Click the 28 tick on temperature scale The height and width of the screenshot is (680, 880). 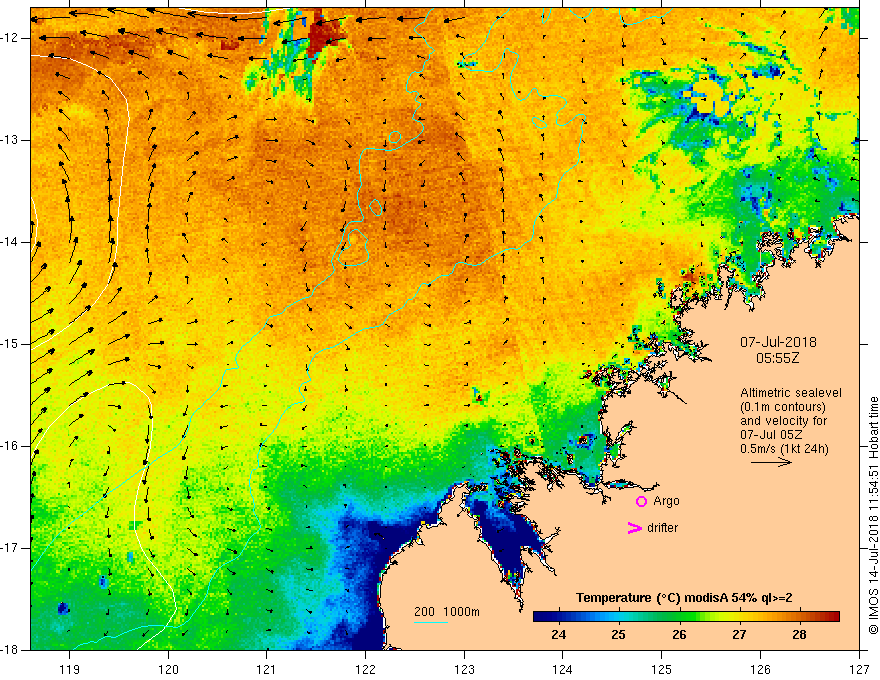pyautogui.click(x=799, y=635)
